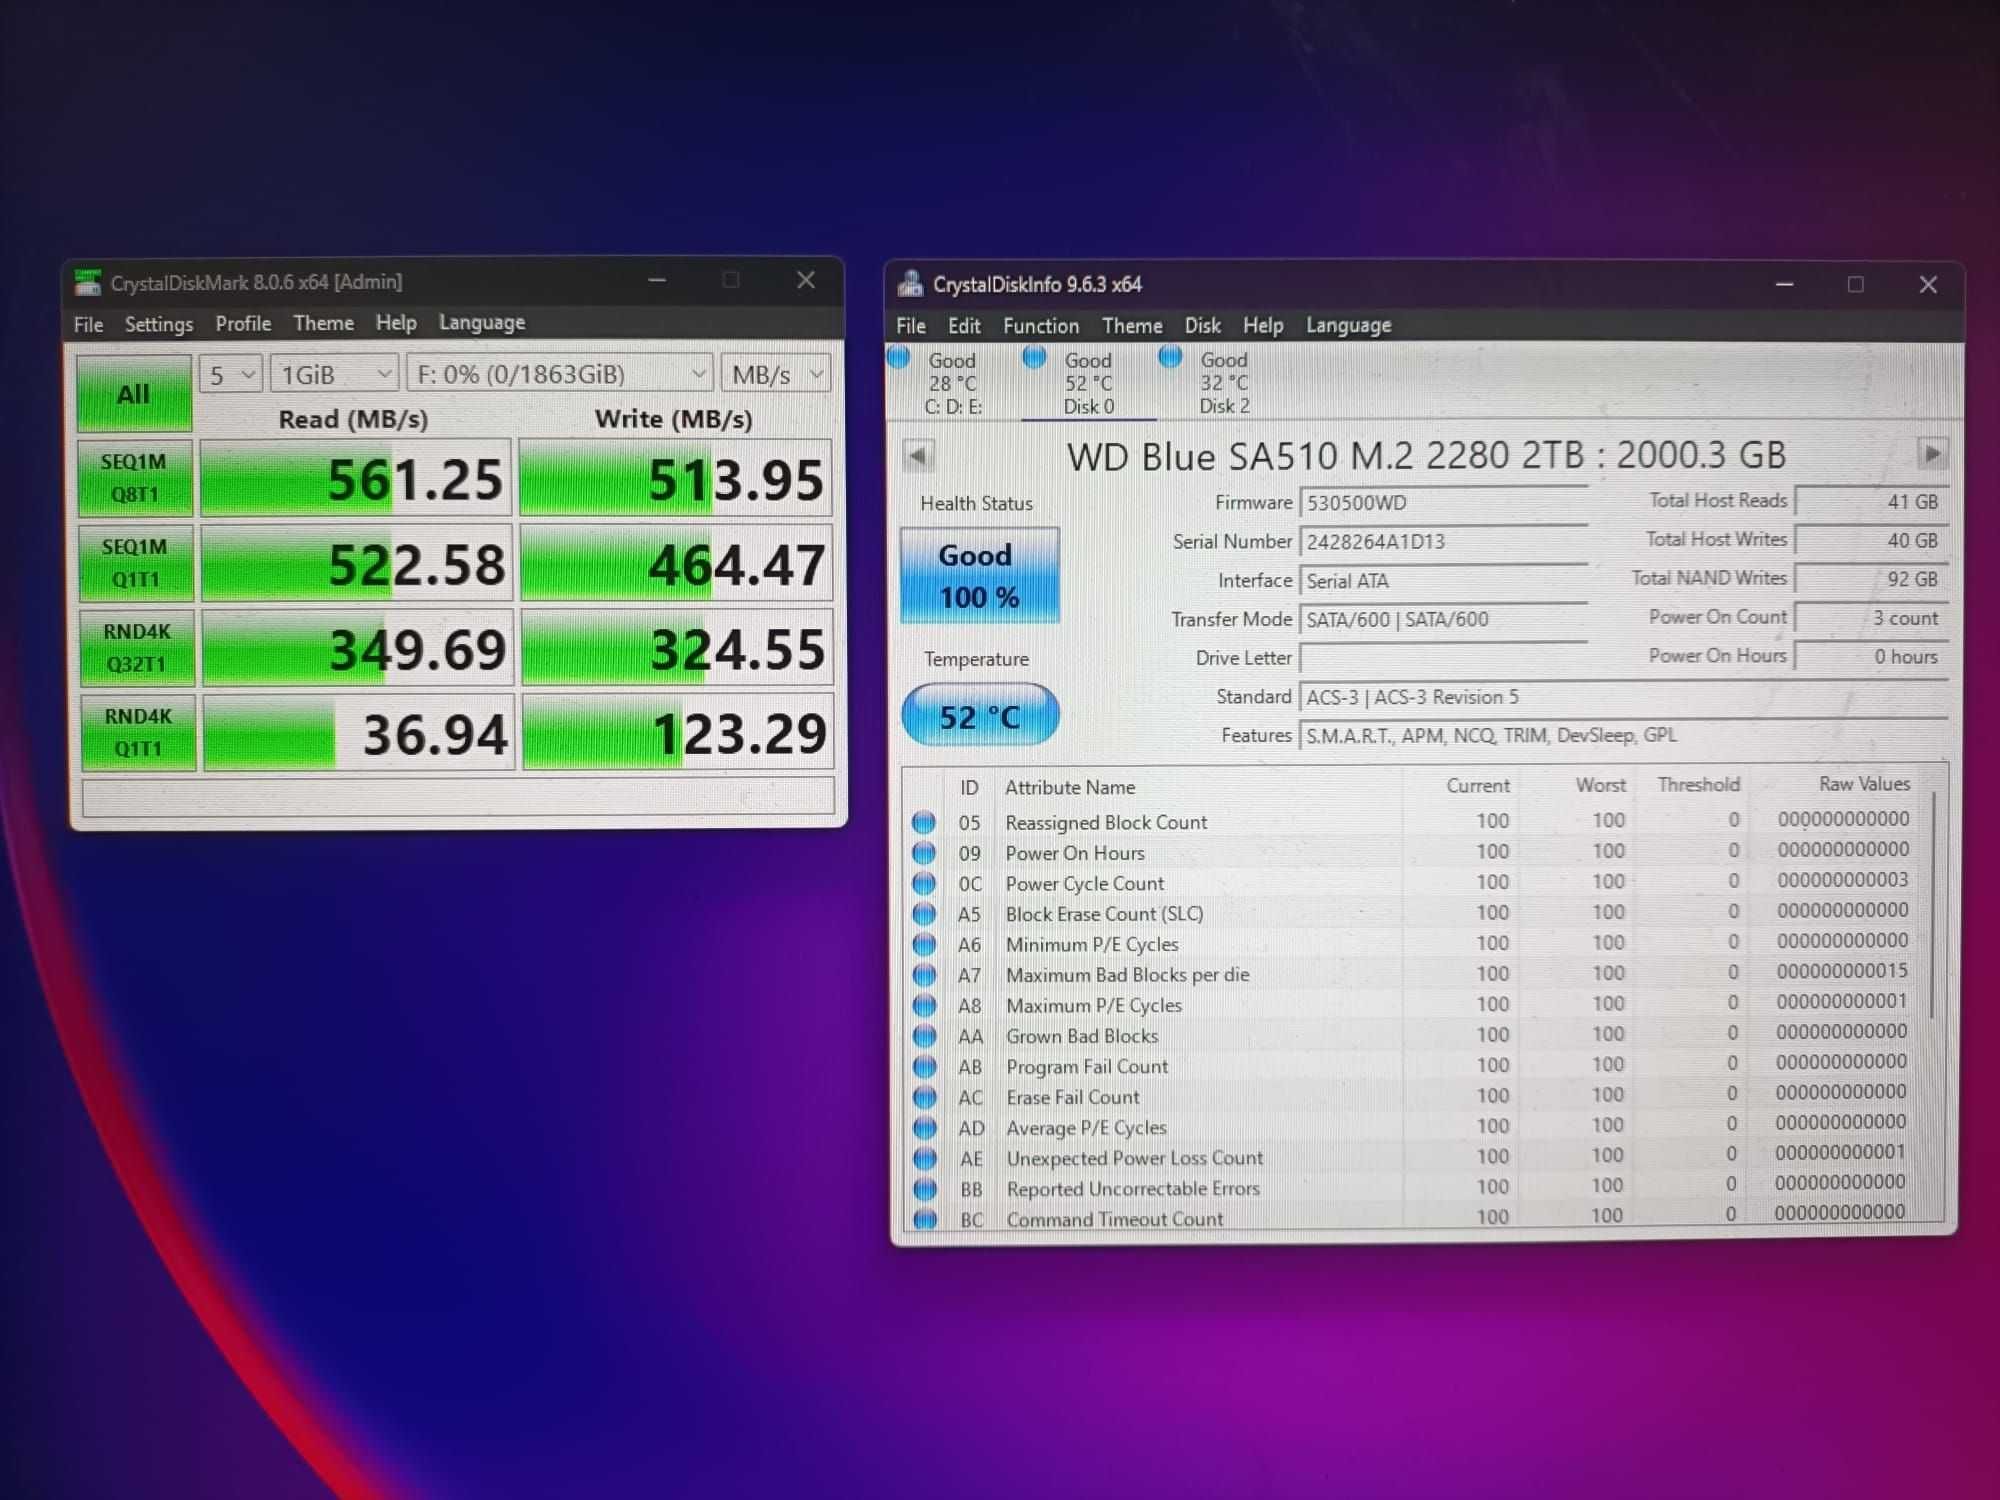Image resolution: width=2000 pixels, height=1500 pixels.
Task: Click the Total NAND Writes value 92 GB
Action: click(1871, 579)
